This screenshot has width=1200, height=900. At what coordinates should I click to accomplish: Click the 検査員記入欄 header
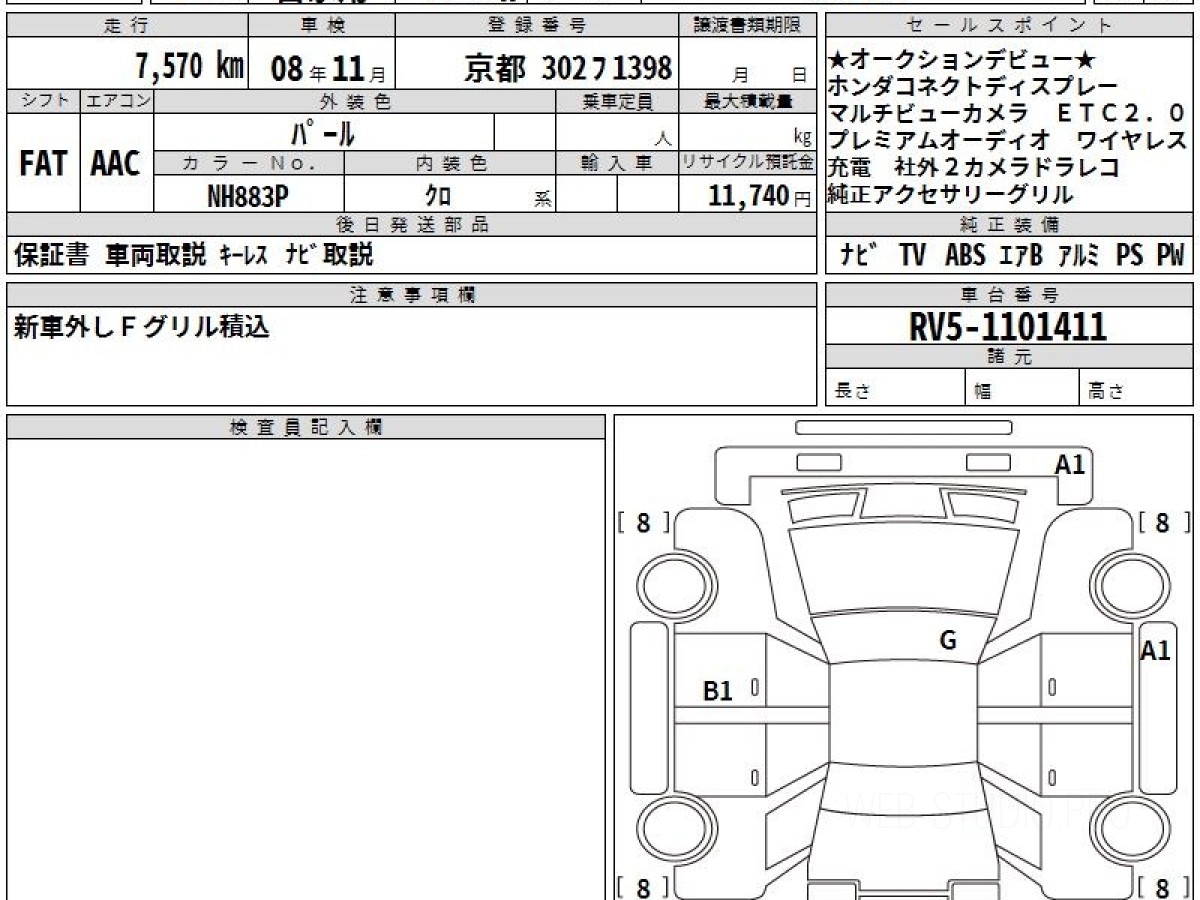point(305,427)
